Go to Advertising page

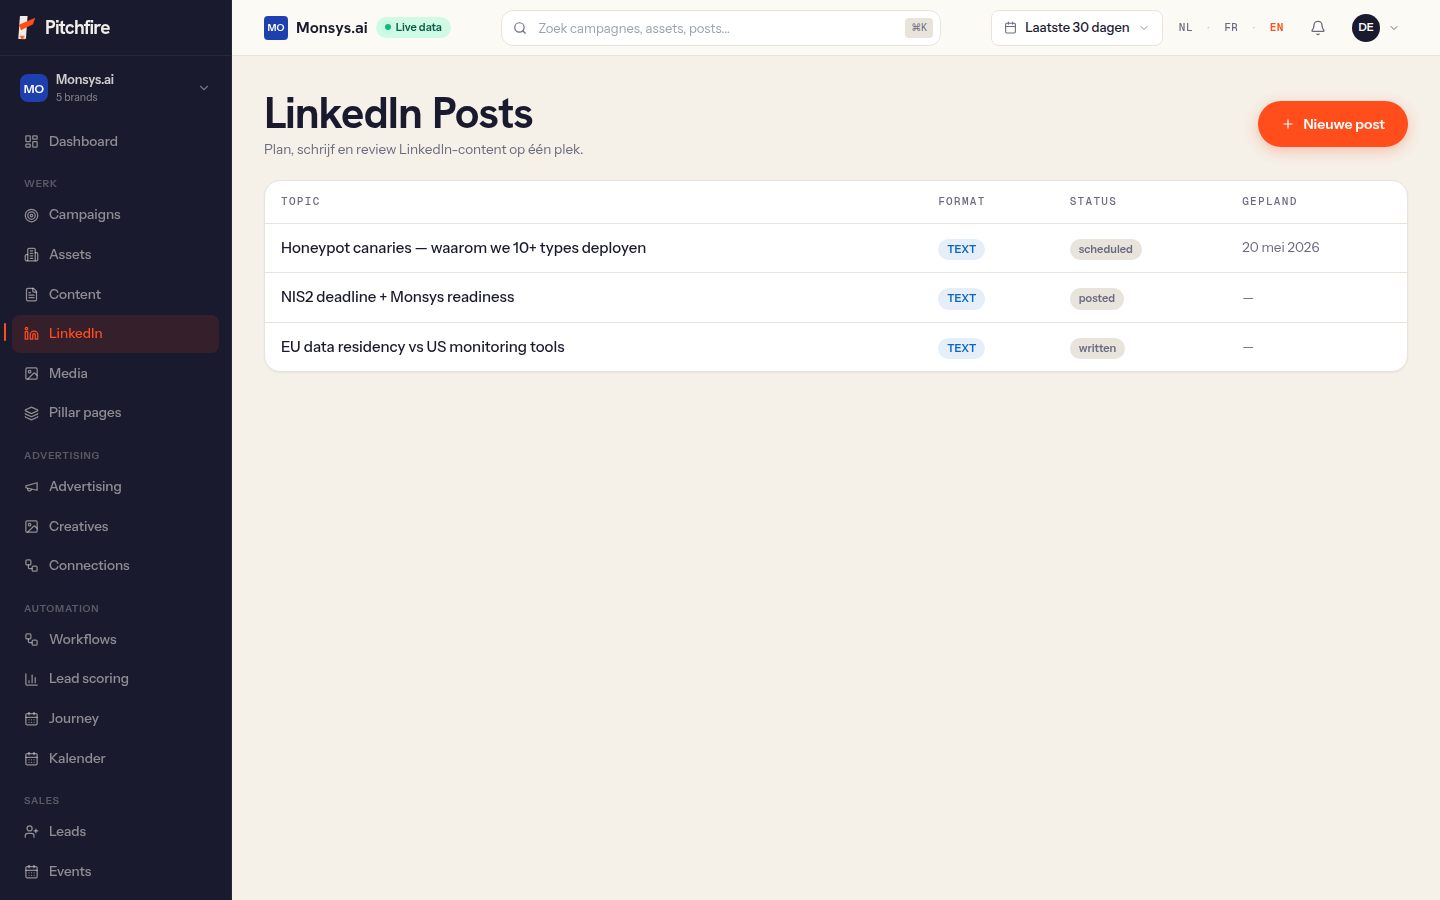click(116, 487)
